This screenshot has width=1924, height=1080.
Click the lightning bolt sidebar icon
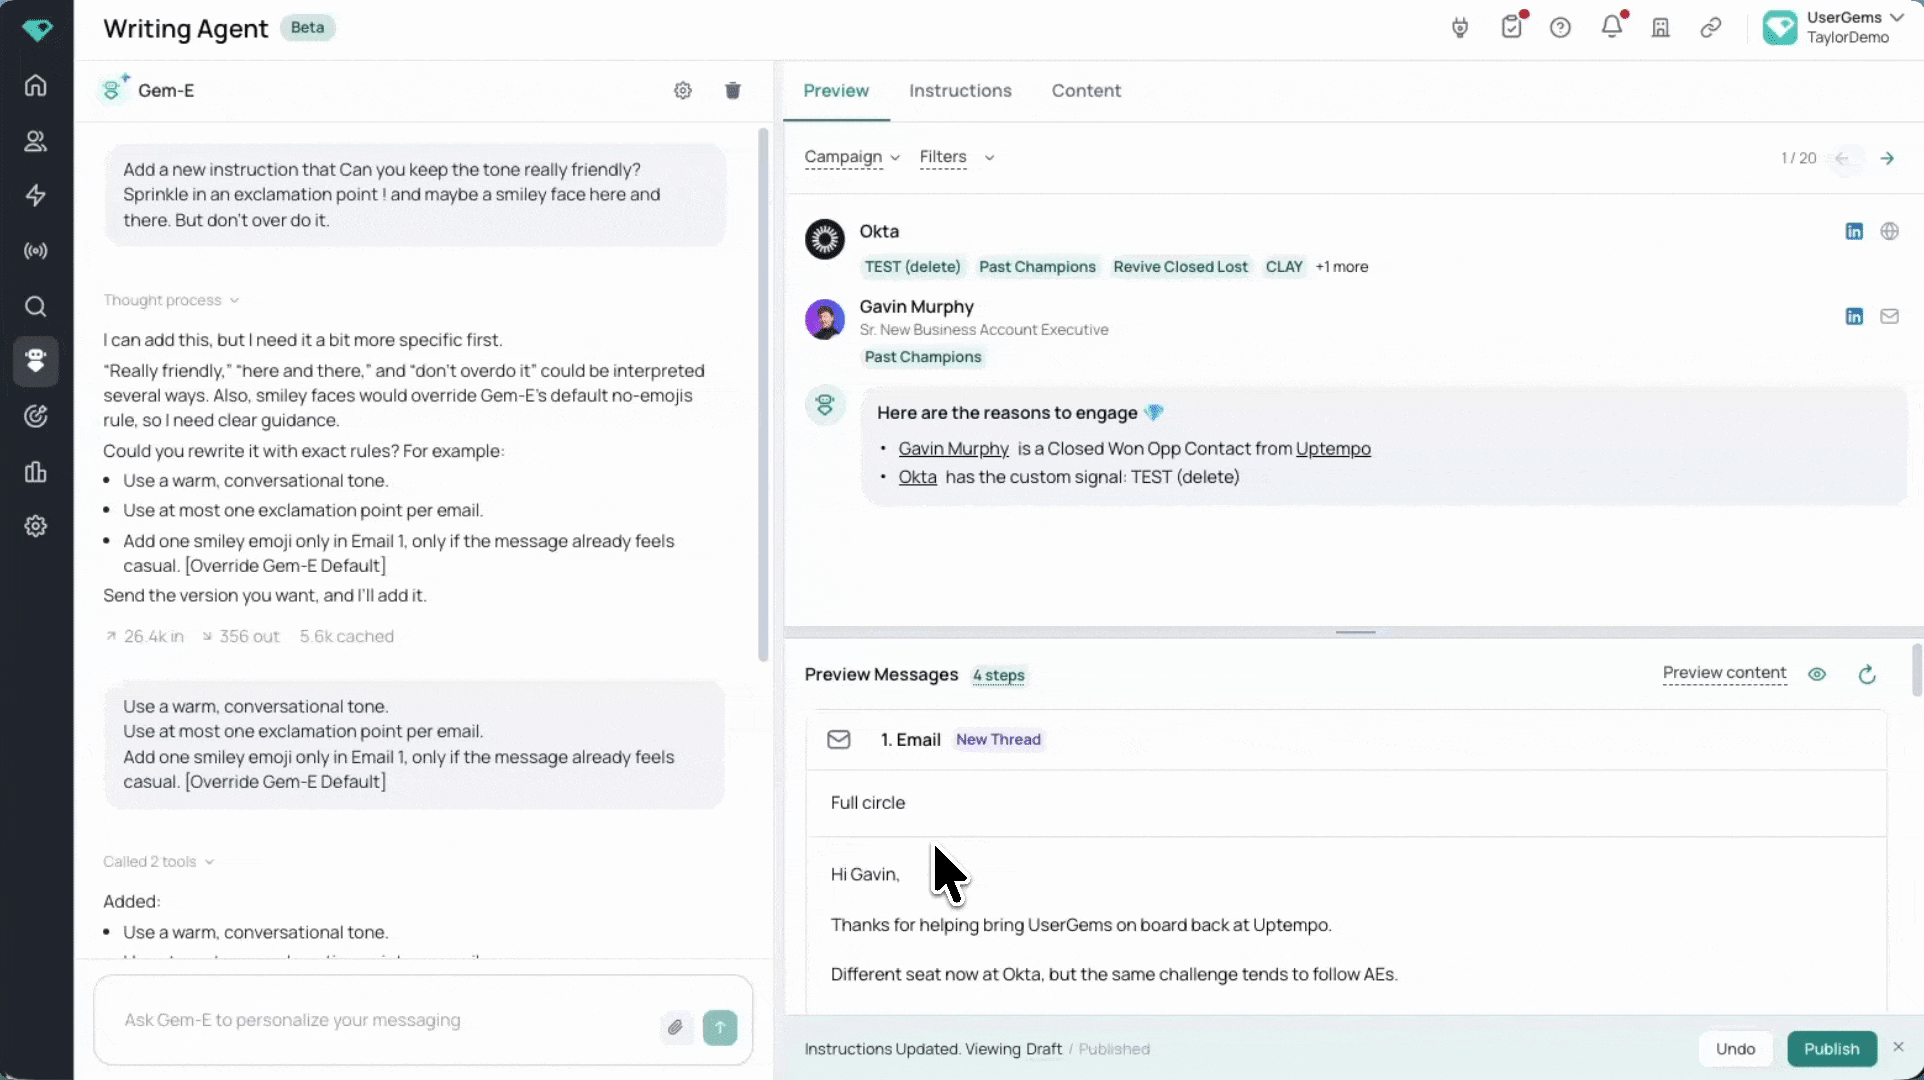(36, 195)
